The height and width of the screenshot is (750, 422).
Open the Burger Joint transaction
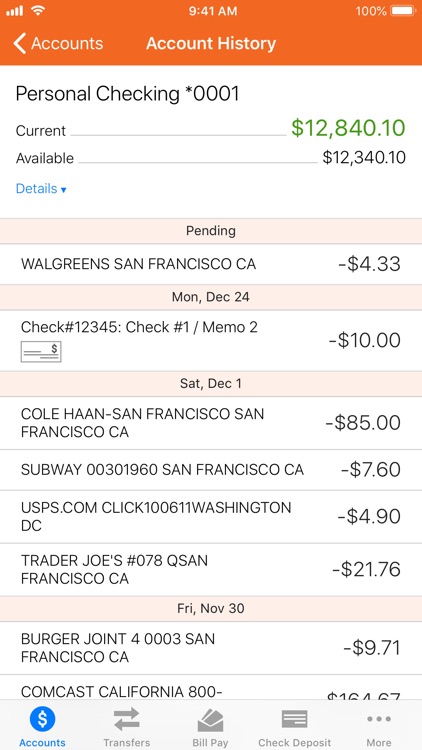click(x=211, y=648)
